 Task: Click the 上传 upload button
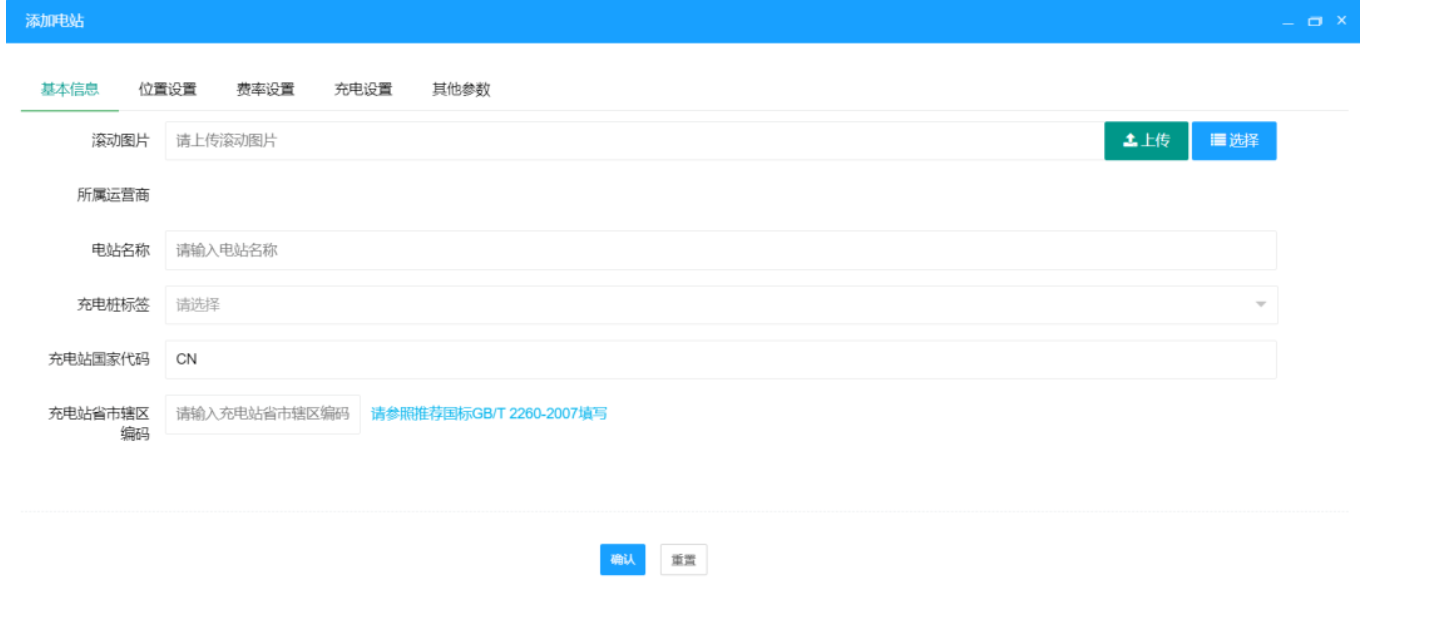[x=1145, y=141]
